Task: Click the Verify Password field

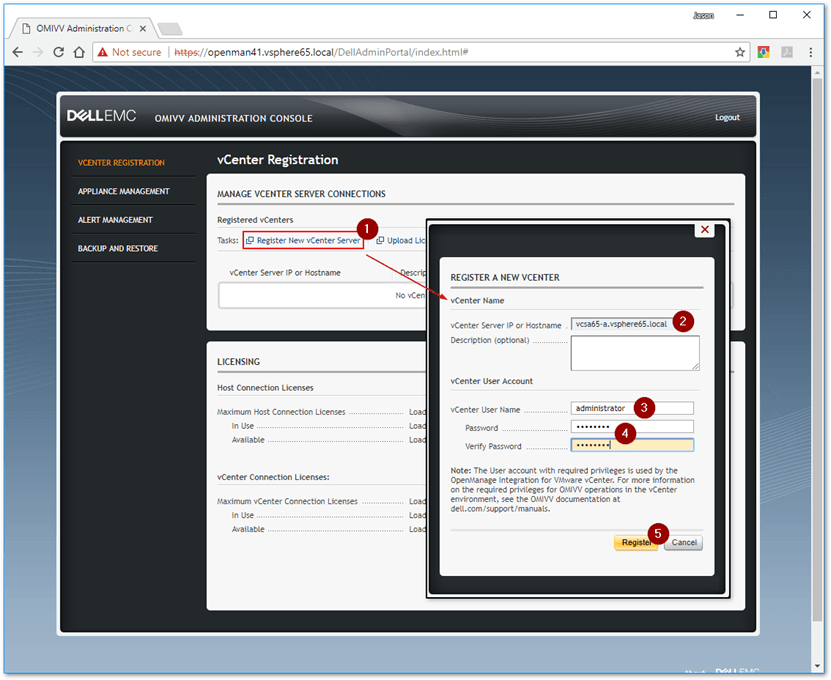Action: pyautogui.click(x=632, y=445)
